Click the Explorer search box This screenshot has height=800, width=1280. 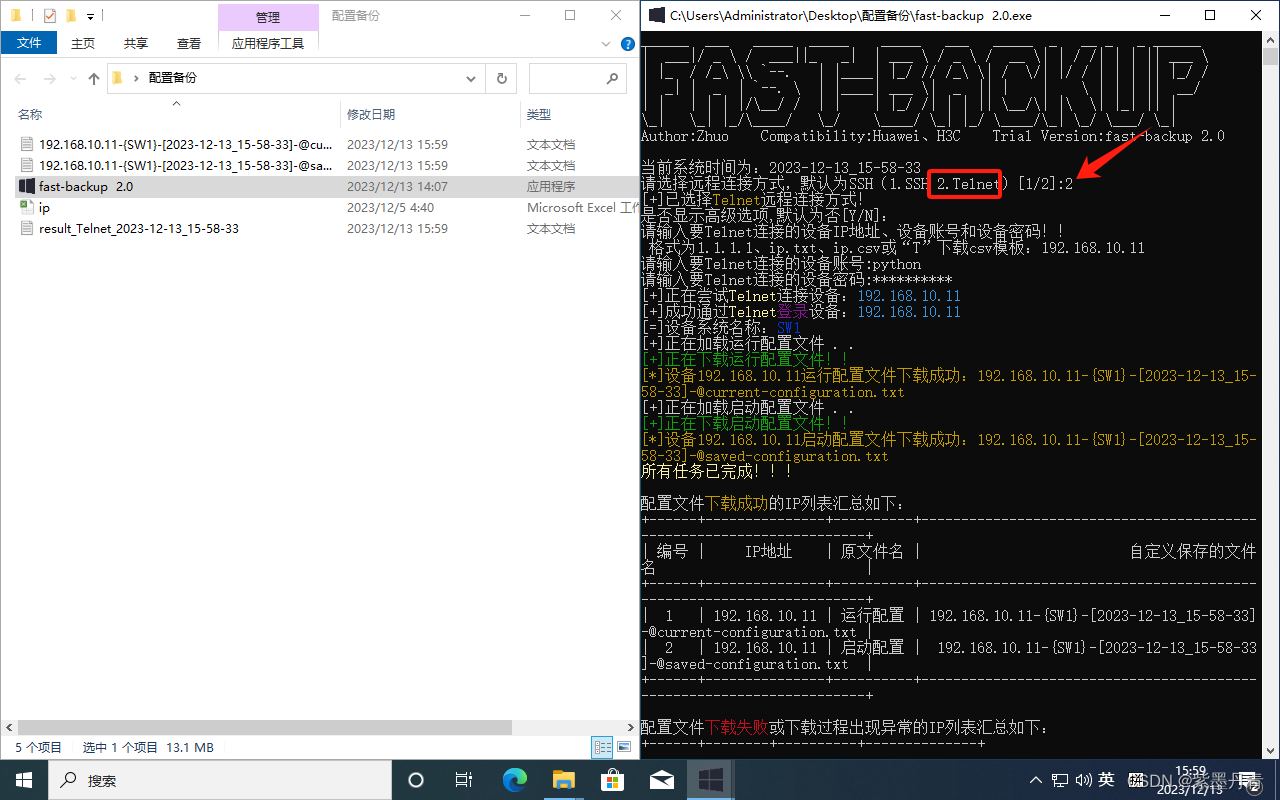(x=577, y=78)
